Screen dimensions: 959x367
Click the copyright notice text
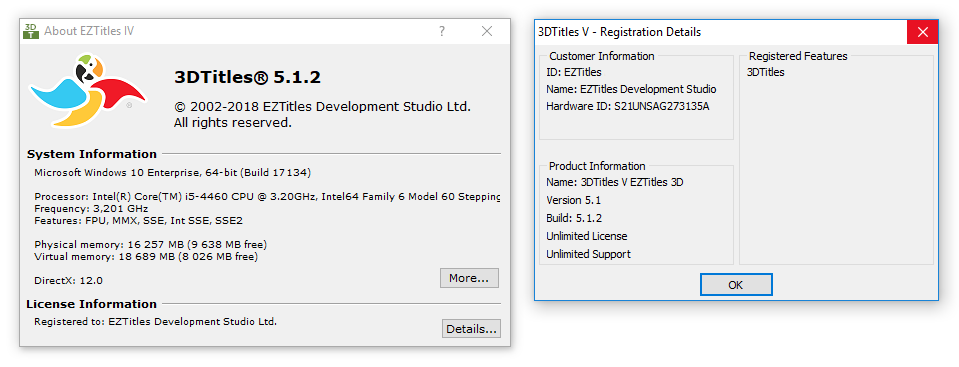coord(322,114)
